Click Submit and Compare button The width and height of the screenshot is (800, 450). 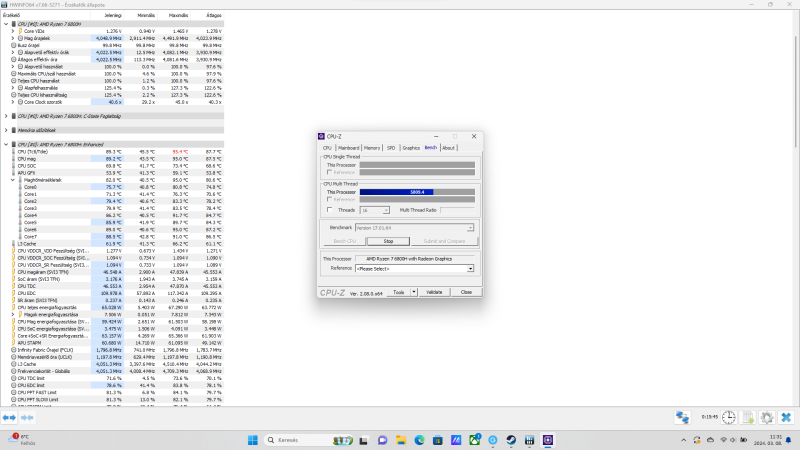[x=444, y=241]
